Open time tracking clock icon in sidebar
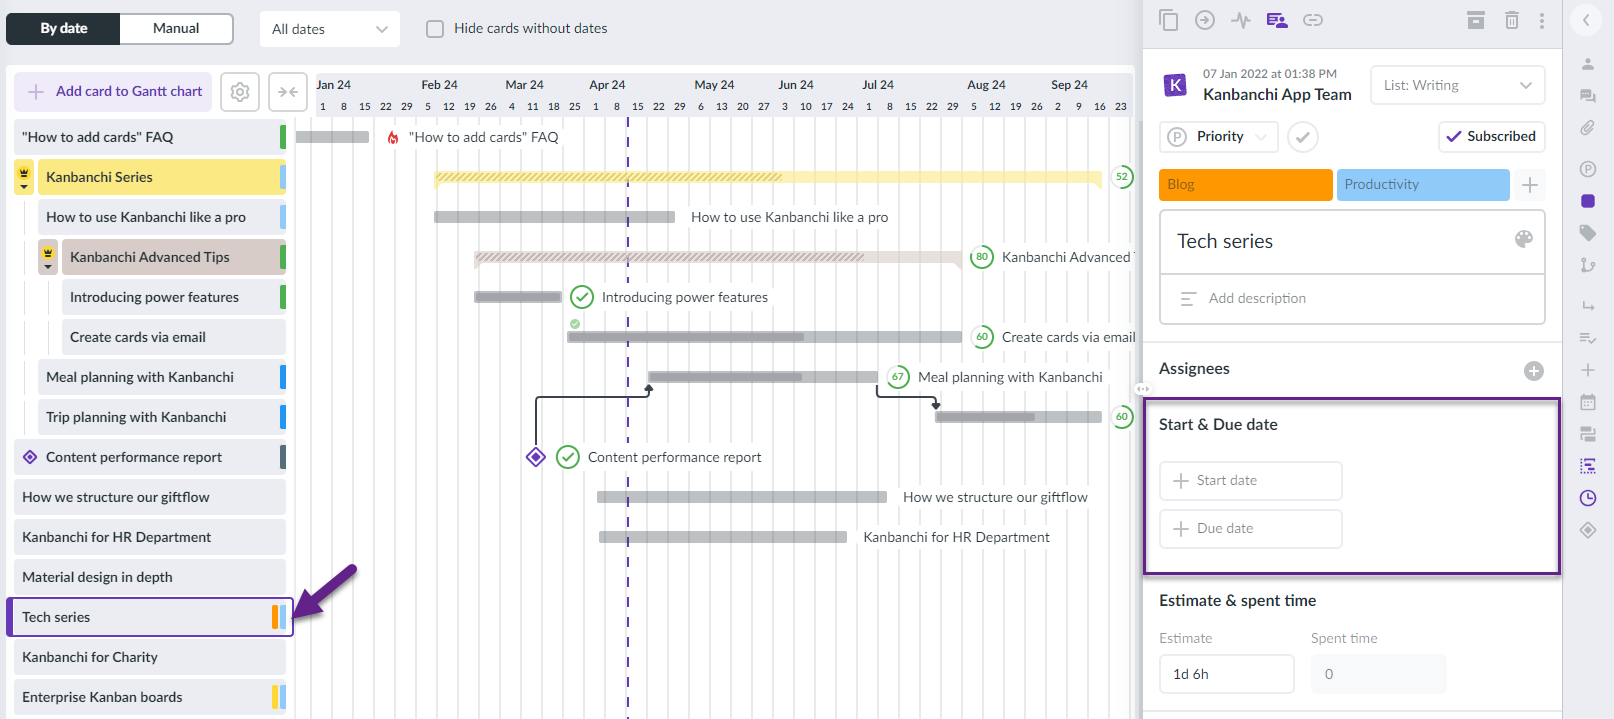 click(1588, 498)
